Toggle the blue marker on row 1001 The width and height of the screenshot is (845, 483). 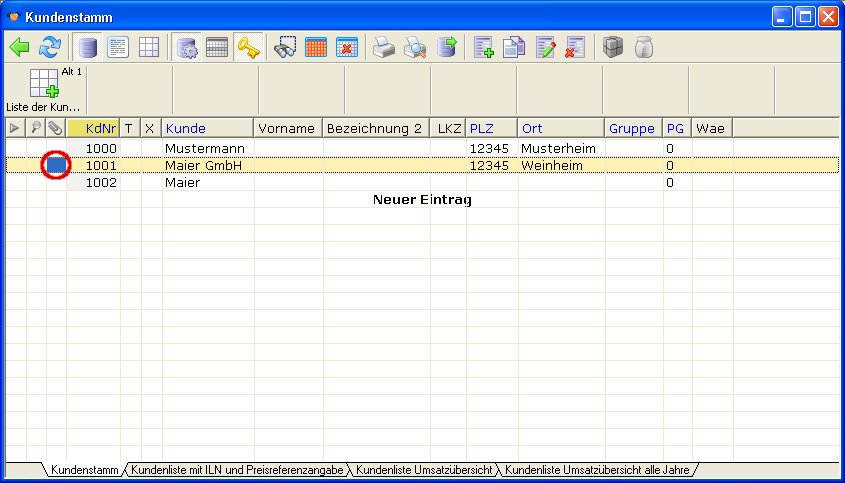[x=56, y=165]
